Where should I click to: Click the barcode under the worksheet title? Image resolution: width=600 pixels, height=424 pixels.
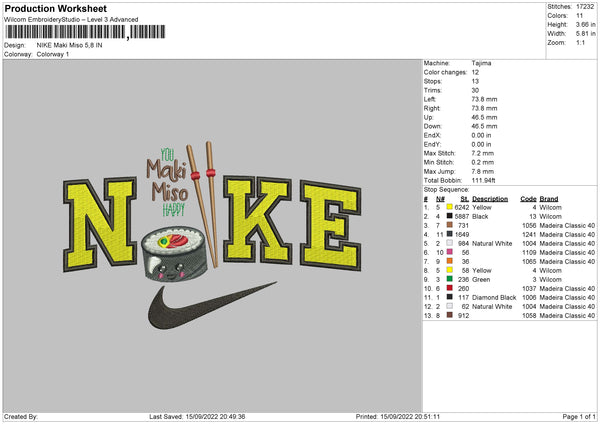pyautogui.click(x=85, y=32)
